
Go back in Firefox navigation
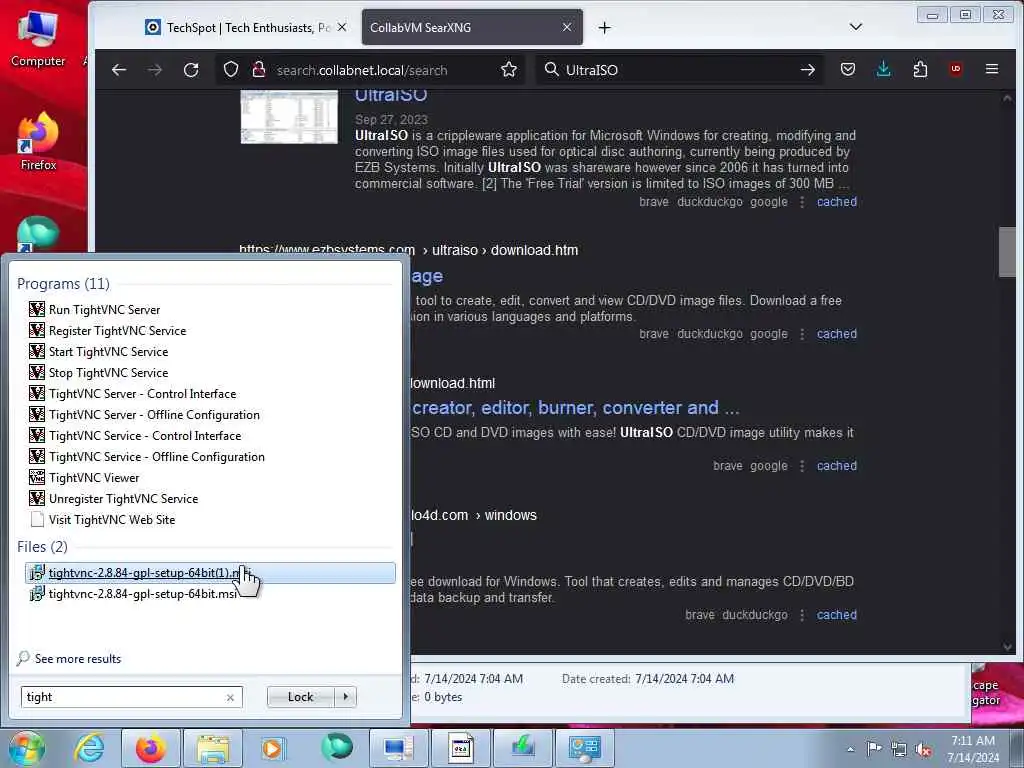119,70
